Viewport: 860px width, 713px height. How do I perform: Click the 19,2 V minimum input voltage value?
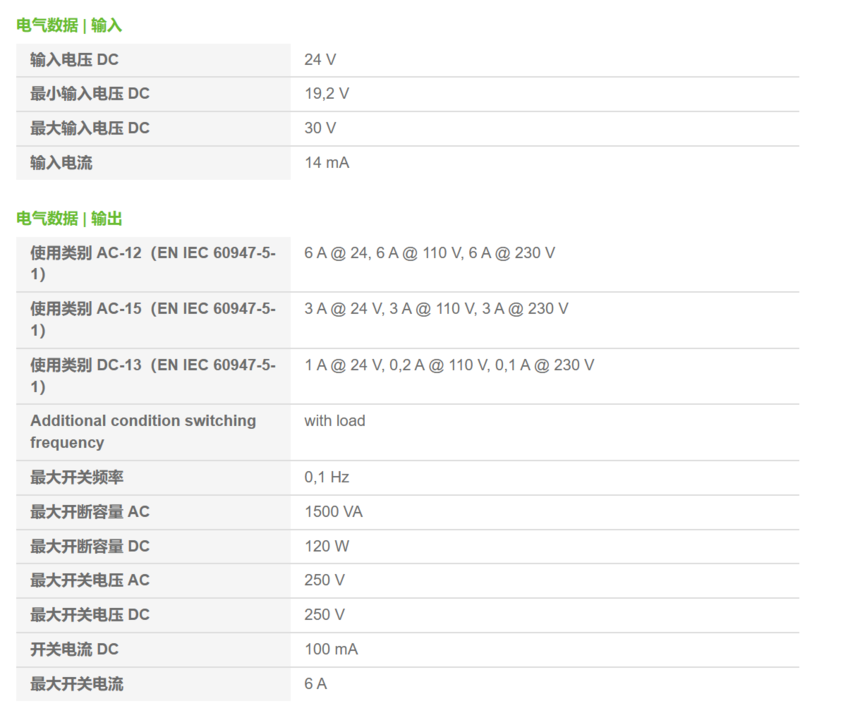click(326, 94)
